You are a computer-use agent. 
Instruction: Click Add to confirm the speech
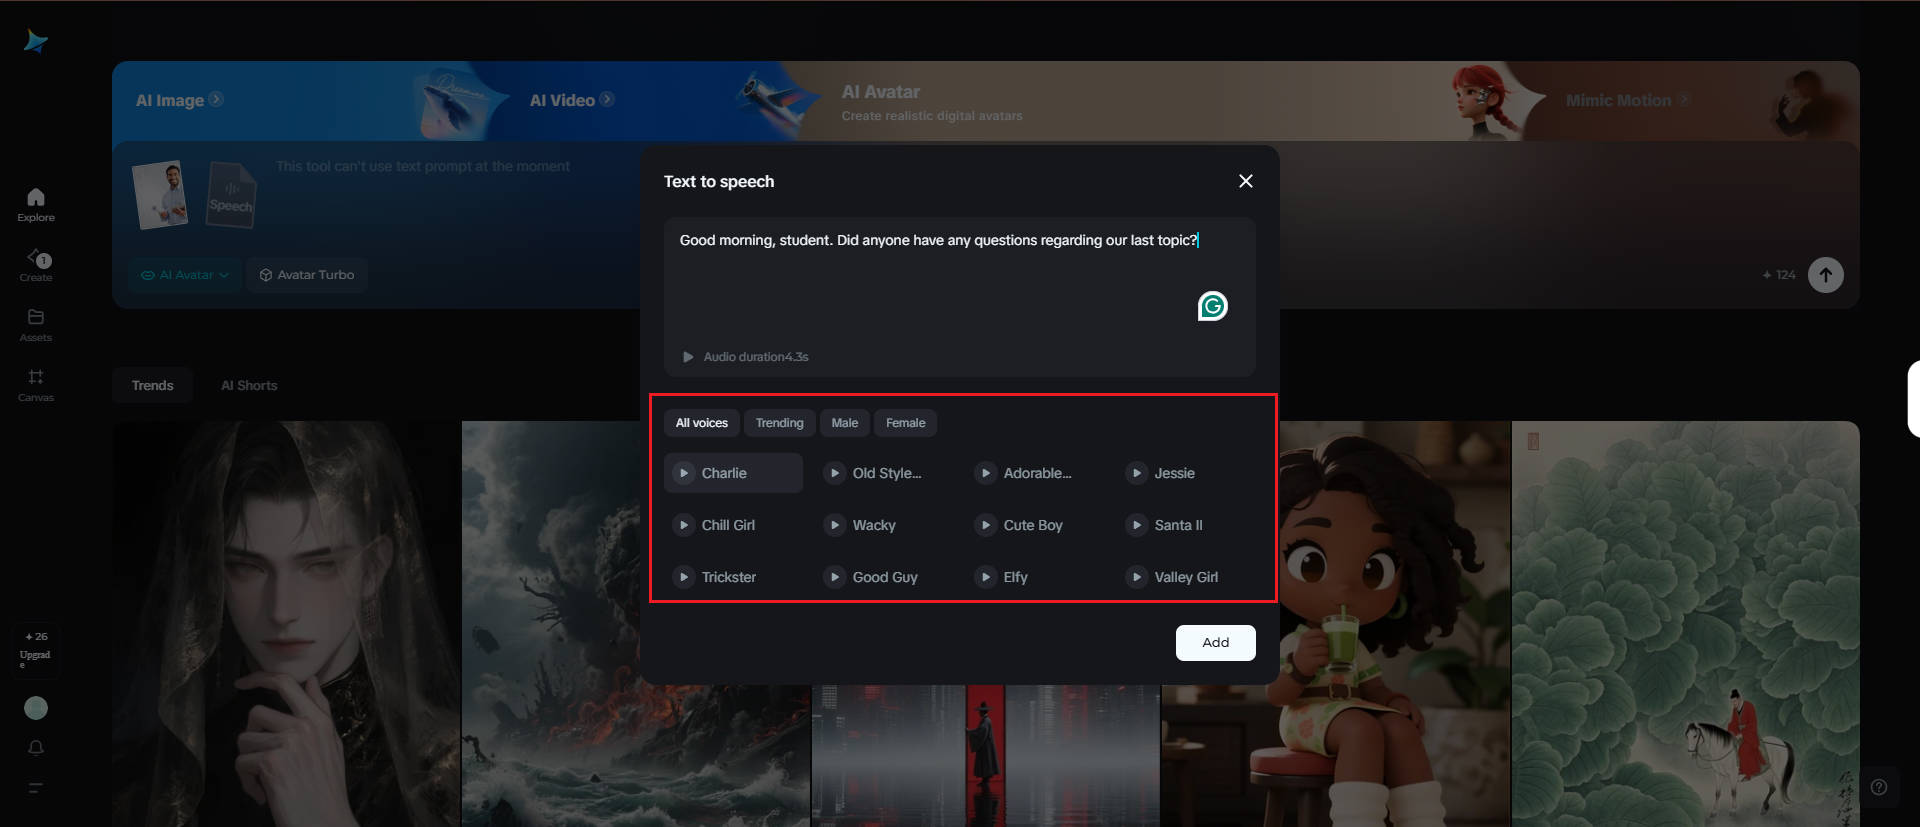[x=1216, y=643]
